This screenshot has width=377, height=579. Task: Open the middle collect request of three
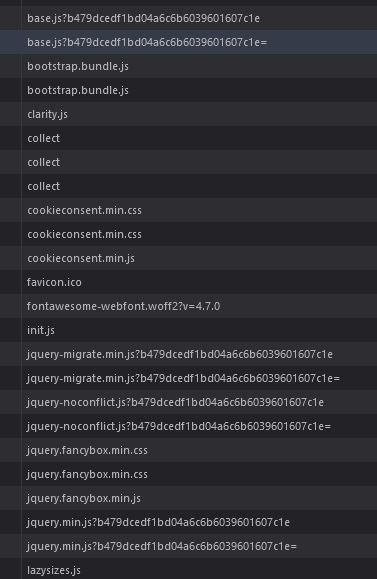pyautogui.click(x=188, y=162)
